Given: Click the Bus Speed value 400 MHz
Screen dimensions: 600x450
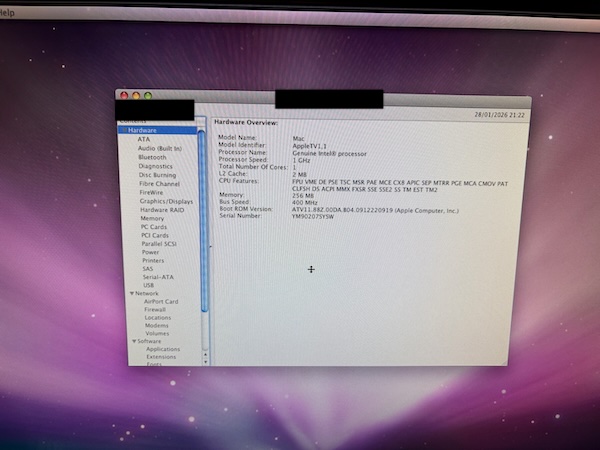Looking at the screenshot, I should click(x=305, y=202).
